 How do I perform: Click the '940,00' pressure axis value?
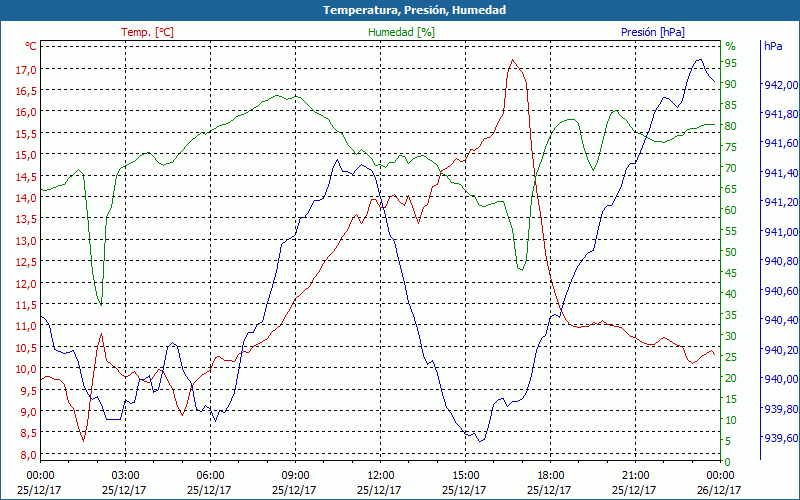click(x=781, y=379)
